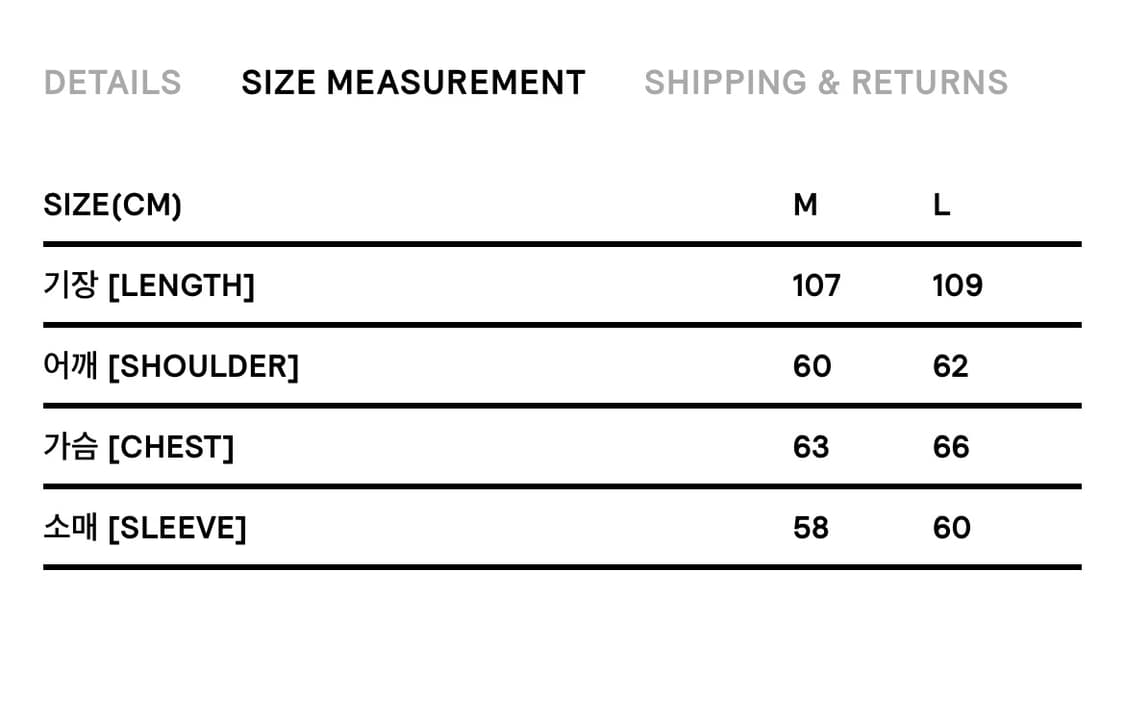Select the M shoulder value 60

tap(812, 367)
